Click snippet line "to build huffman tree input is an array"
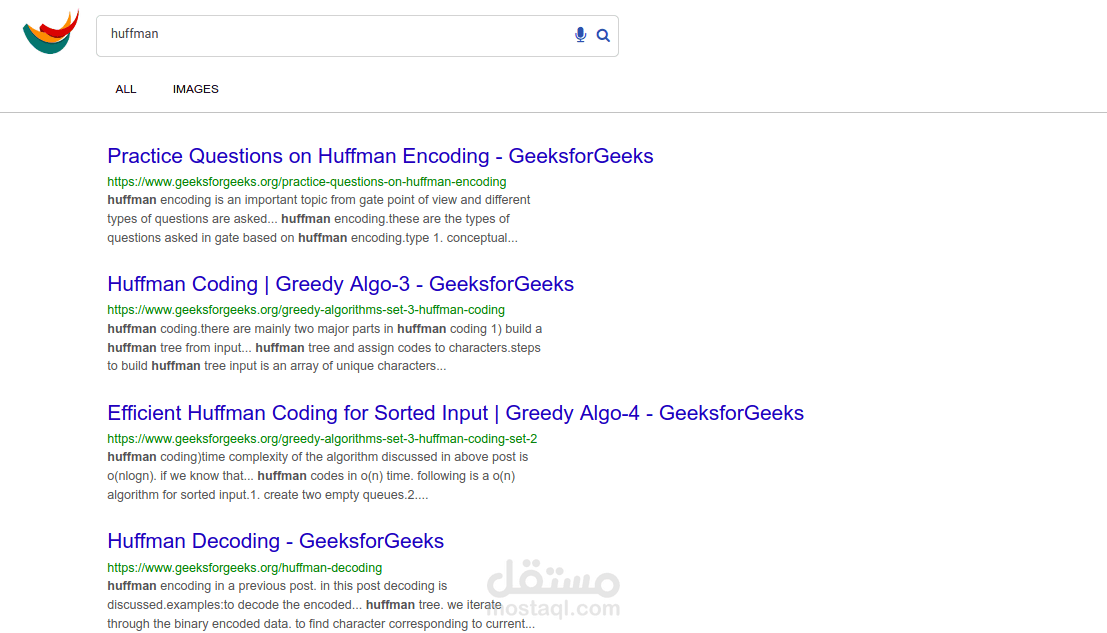The image size is (1107, 633). (277, 366)
